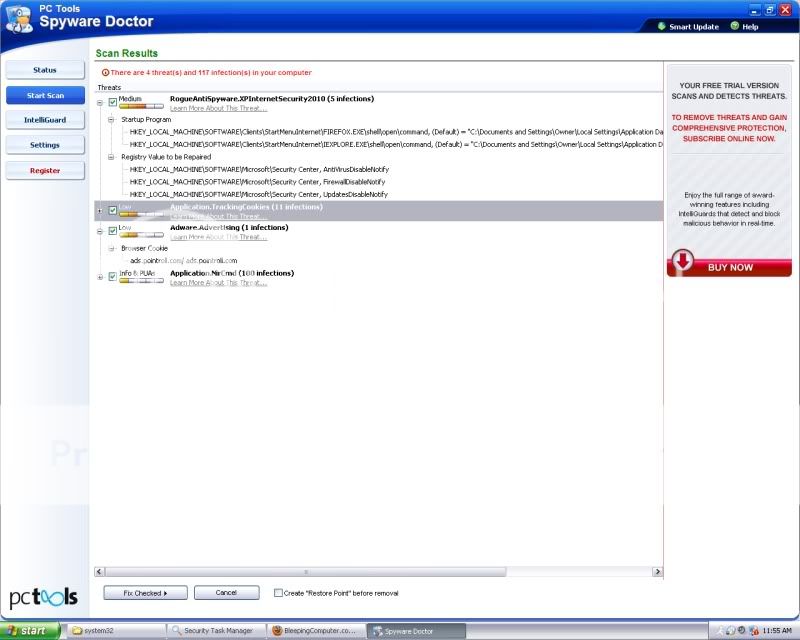Collapse the RogueAntiSpyware threat node
The height and width of the screenshot is (640, 800).
click(x=100, y=103)
